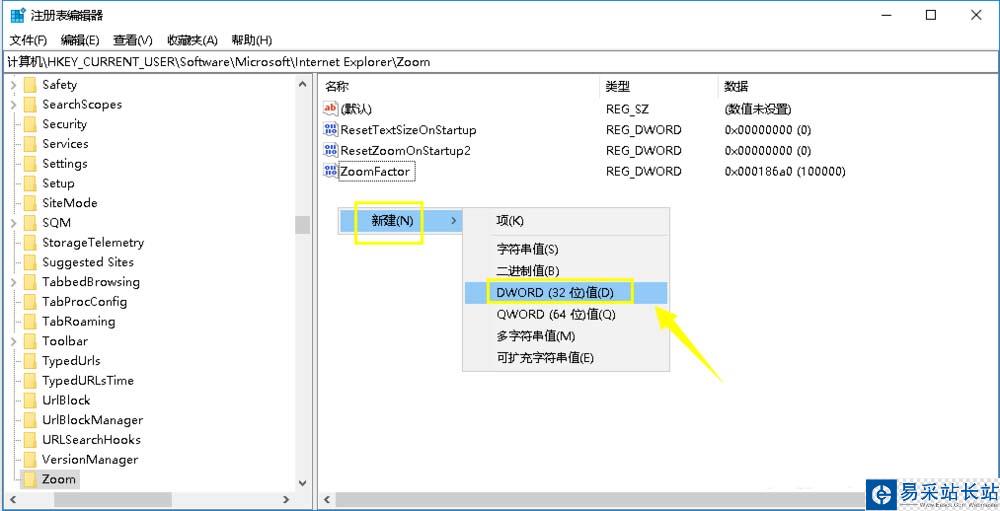Click the Services folder icon
The image size is (1000, 511).
pyautogui.click(x=30, y=144)
